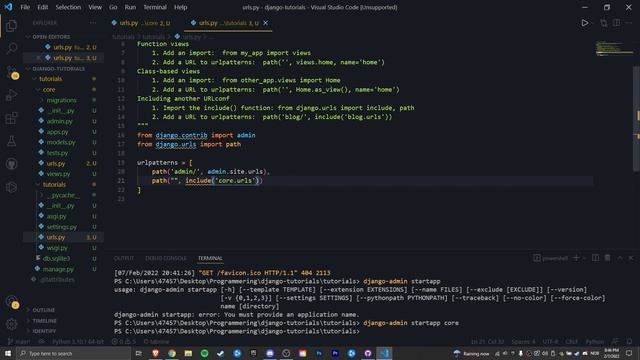Open Brave browser from taskbar
Image resolution: width=640 pixels, height=360 pixels.
[x=156, y=353]
